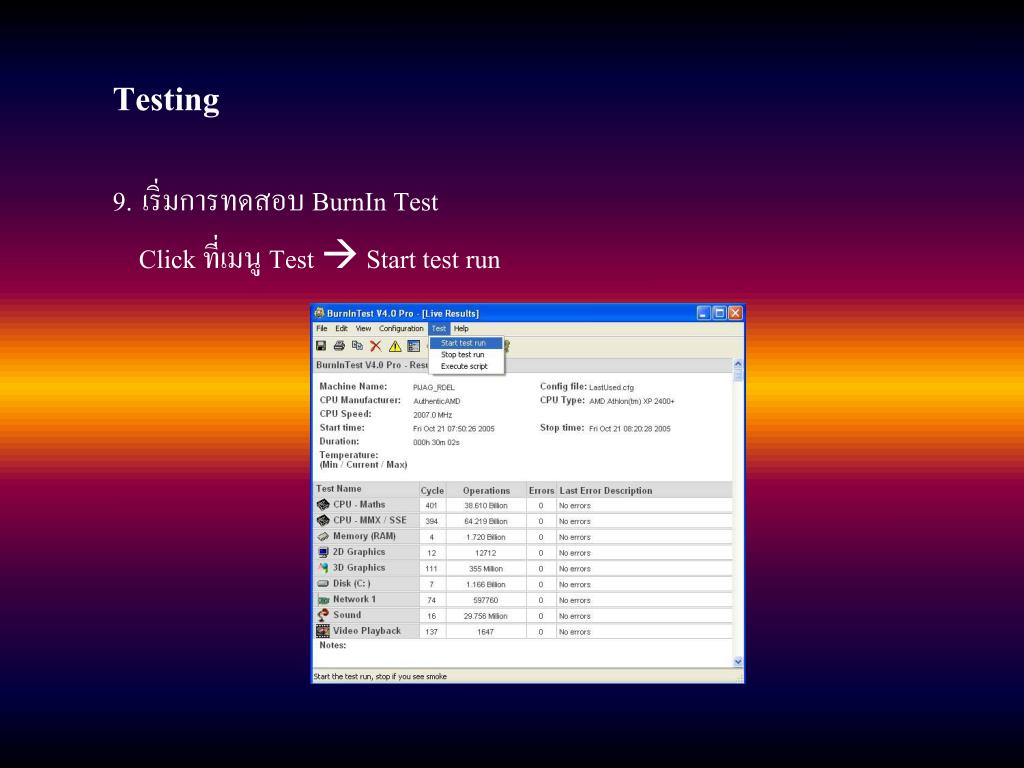
Task: Open the Help menu
Action: pos(461,329)
